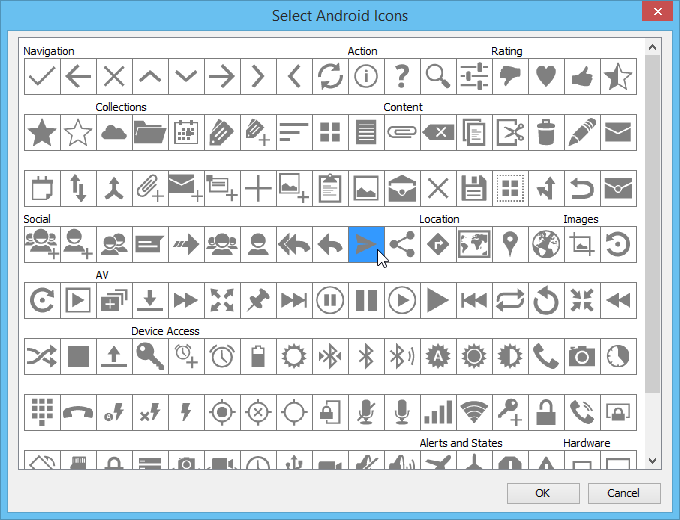This screenshot has height=520, width=680.
Task: Select the half-filled star rating icon
Action: click(x=618, y=76)
